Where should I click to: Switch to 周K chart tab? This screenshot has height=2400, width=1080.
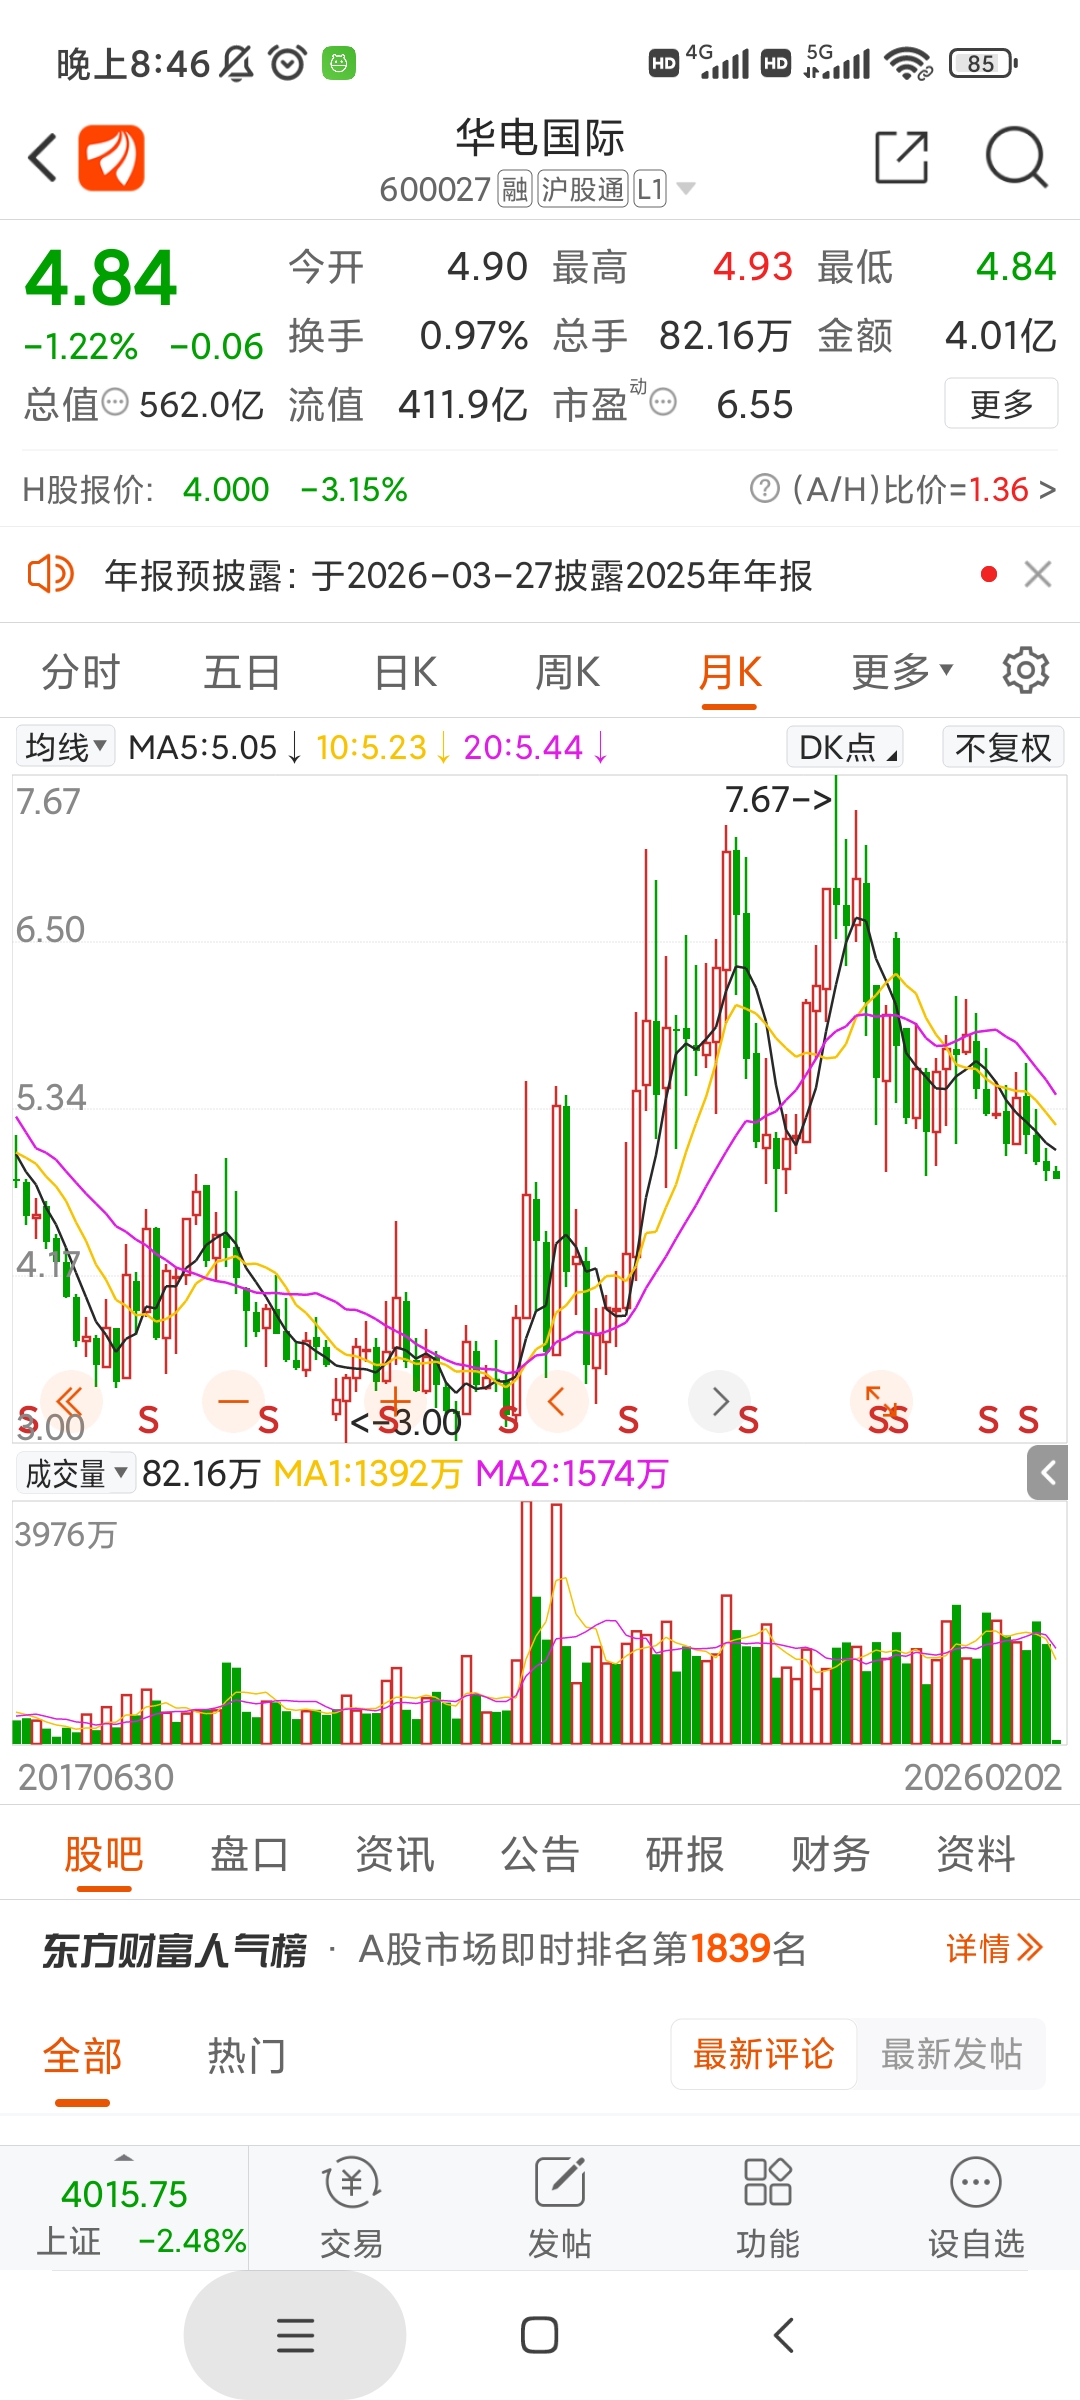click(567, 672)
